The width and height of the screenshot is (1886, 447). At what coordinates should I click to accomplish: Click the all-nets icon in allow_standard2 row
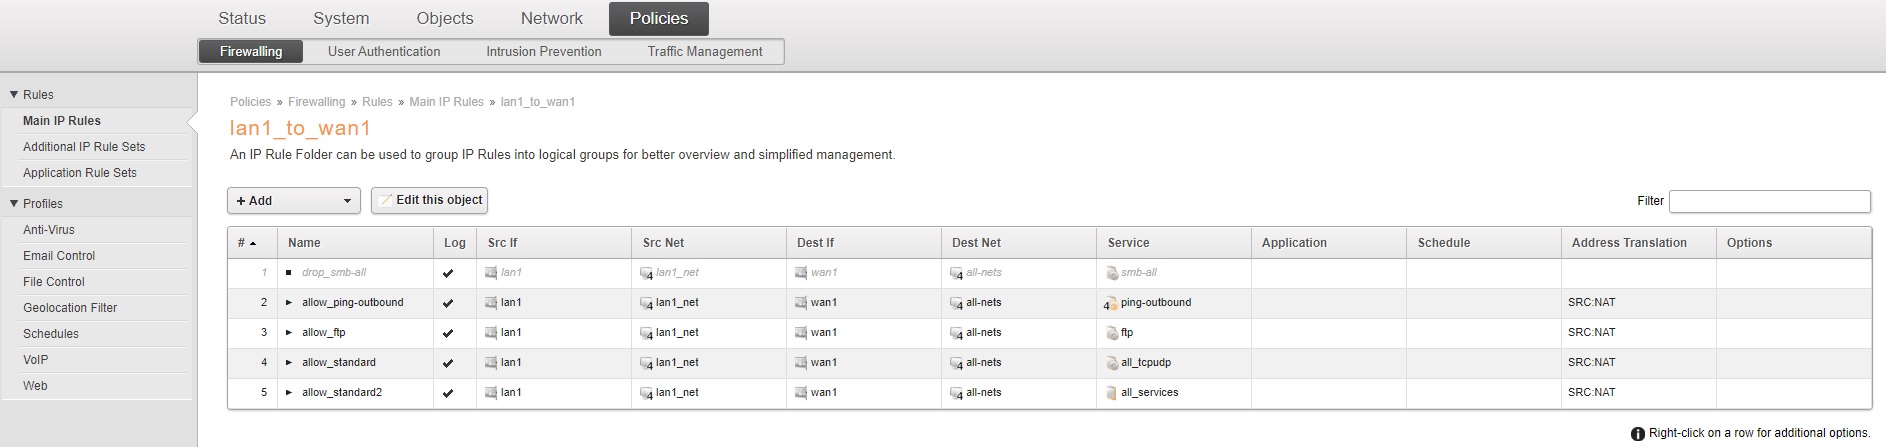[x=956, y=393]
